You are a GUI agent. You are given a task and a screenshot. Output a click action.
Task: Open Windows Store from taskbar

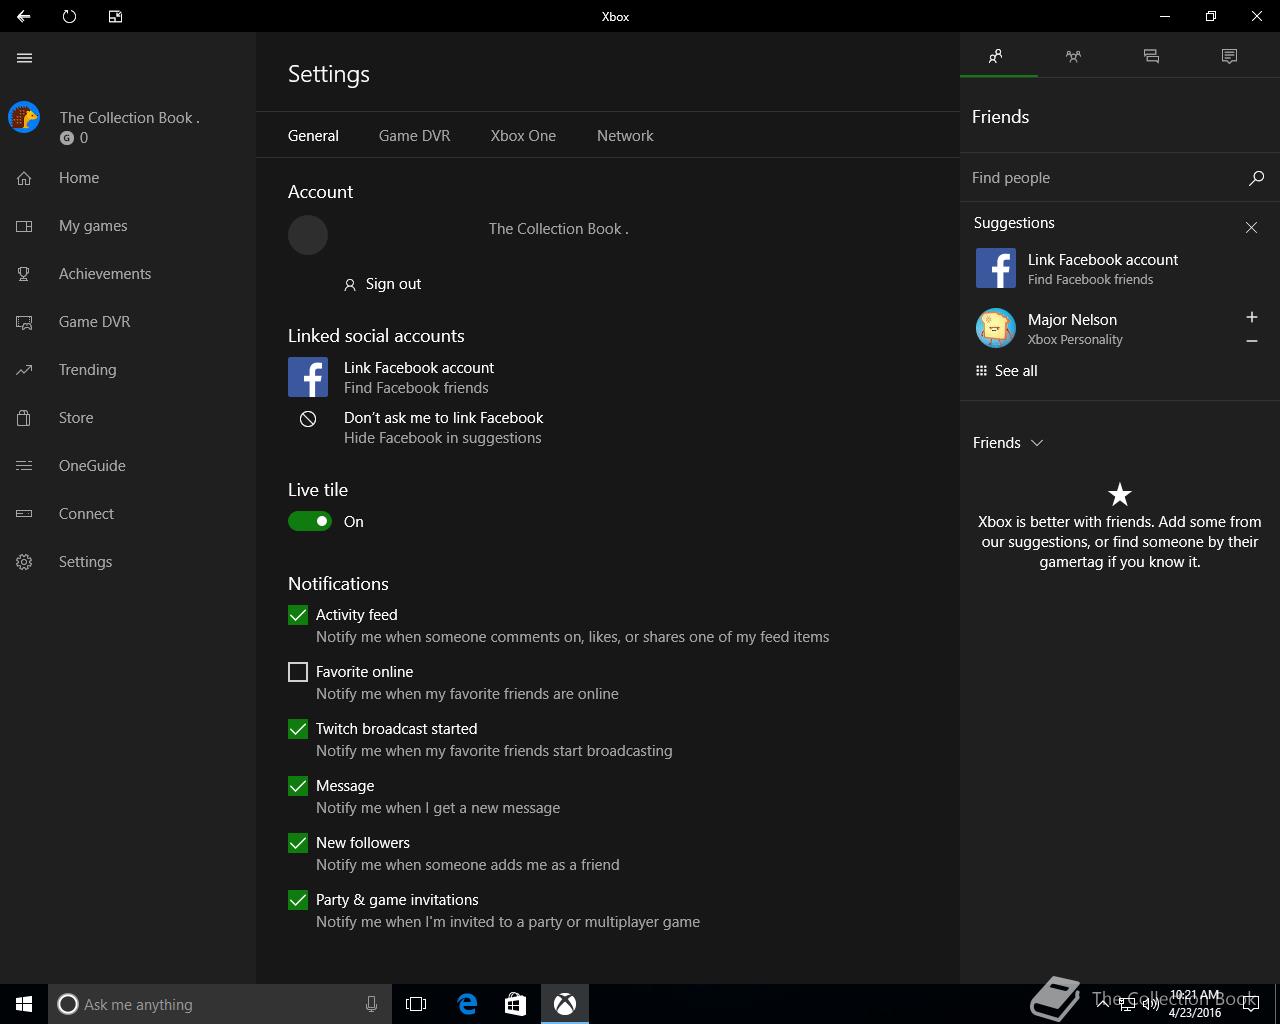coord(515,1004)
